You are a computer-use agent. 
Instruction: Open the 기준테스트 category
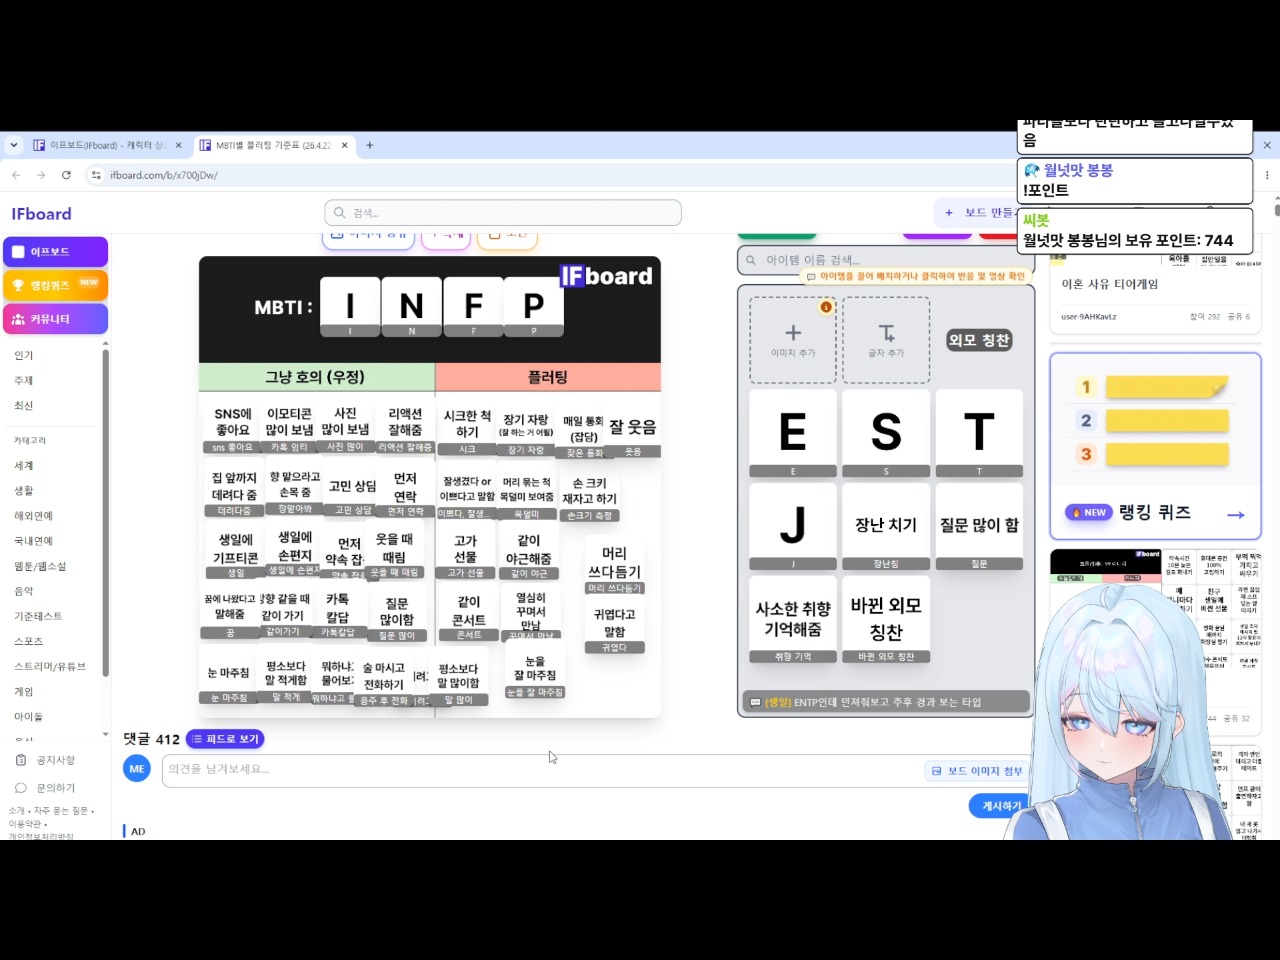(x=38, y=616)
